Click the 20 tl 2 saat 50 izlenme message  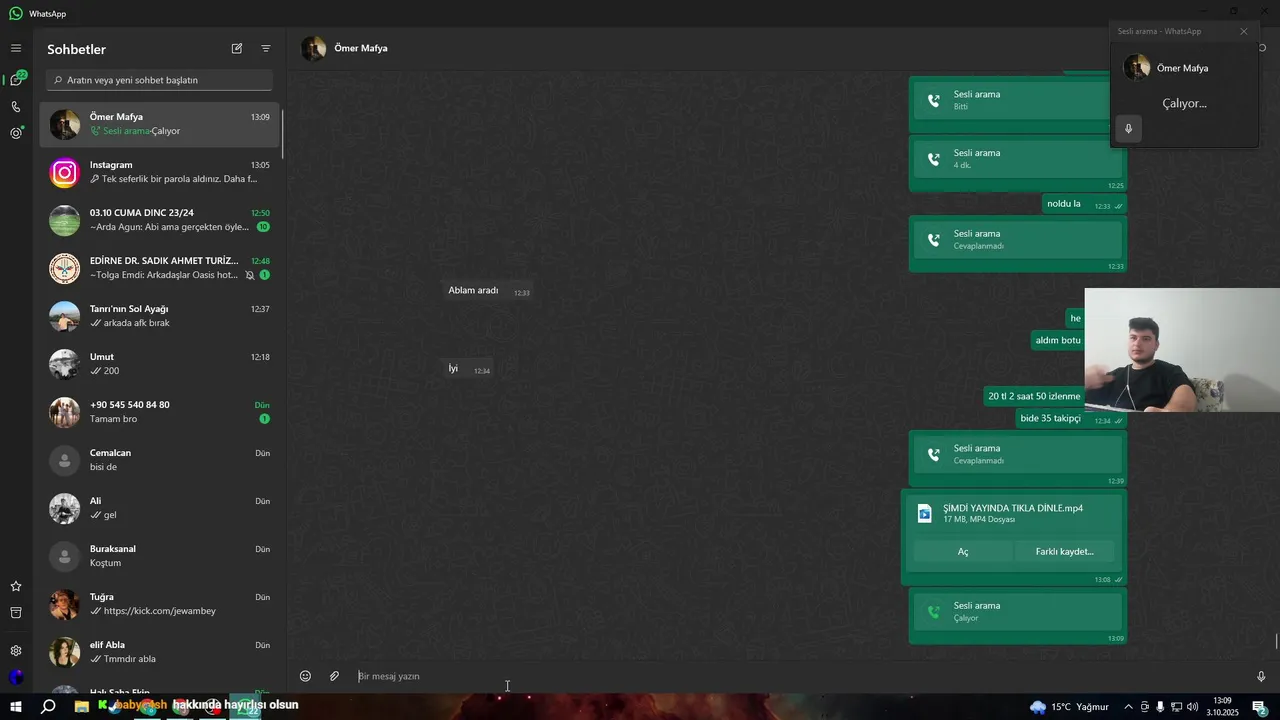click(1034, 396)
